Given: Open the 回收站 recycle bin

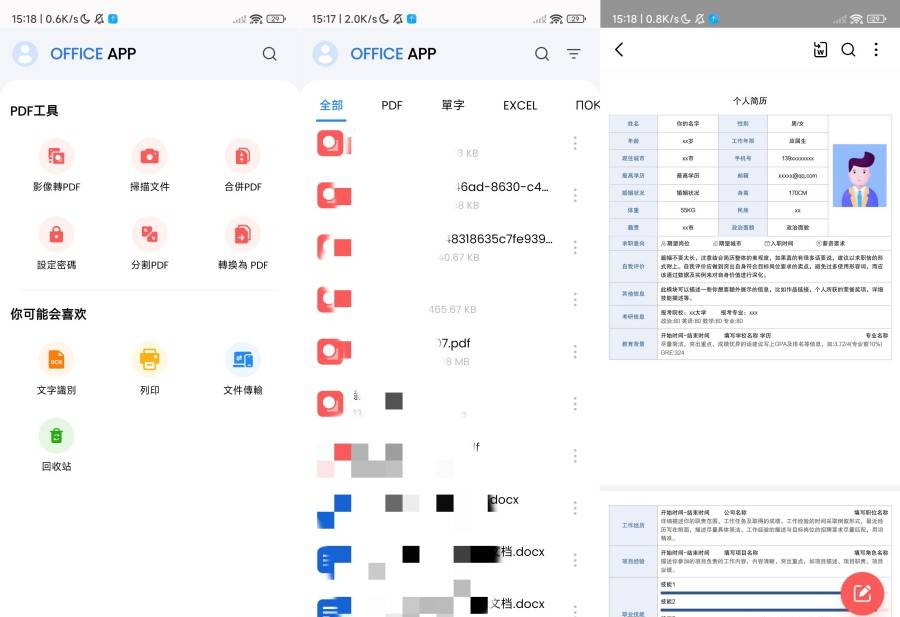Looking at the screenshot, I should tap(56, 436).
